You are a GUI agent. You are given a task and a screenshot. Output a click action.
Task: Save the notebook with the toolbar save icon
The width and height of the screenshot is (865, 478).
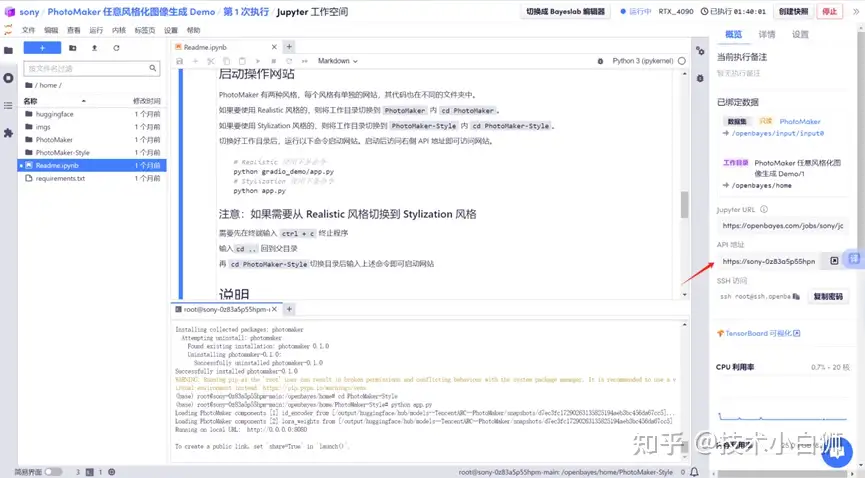179,61
